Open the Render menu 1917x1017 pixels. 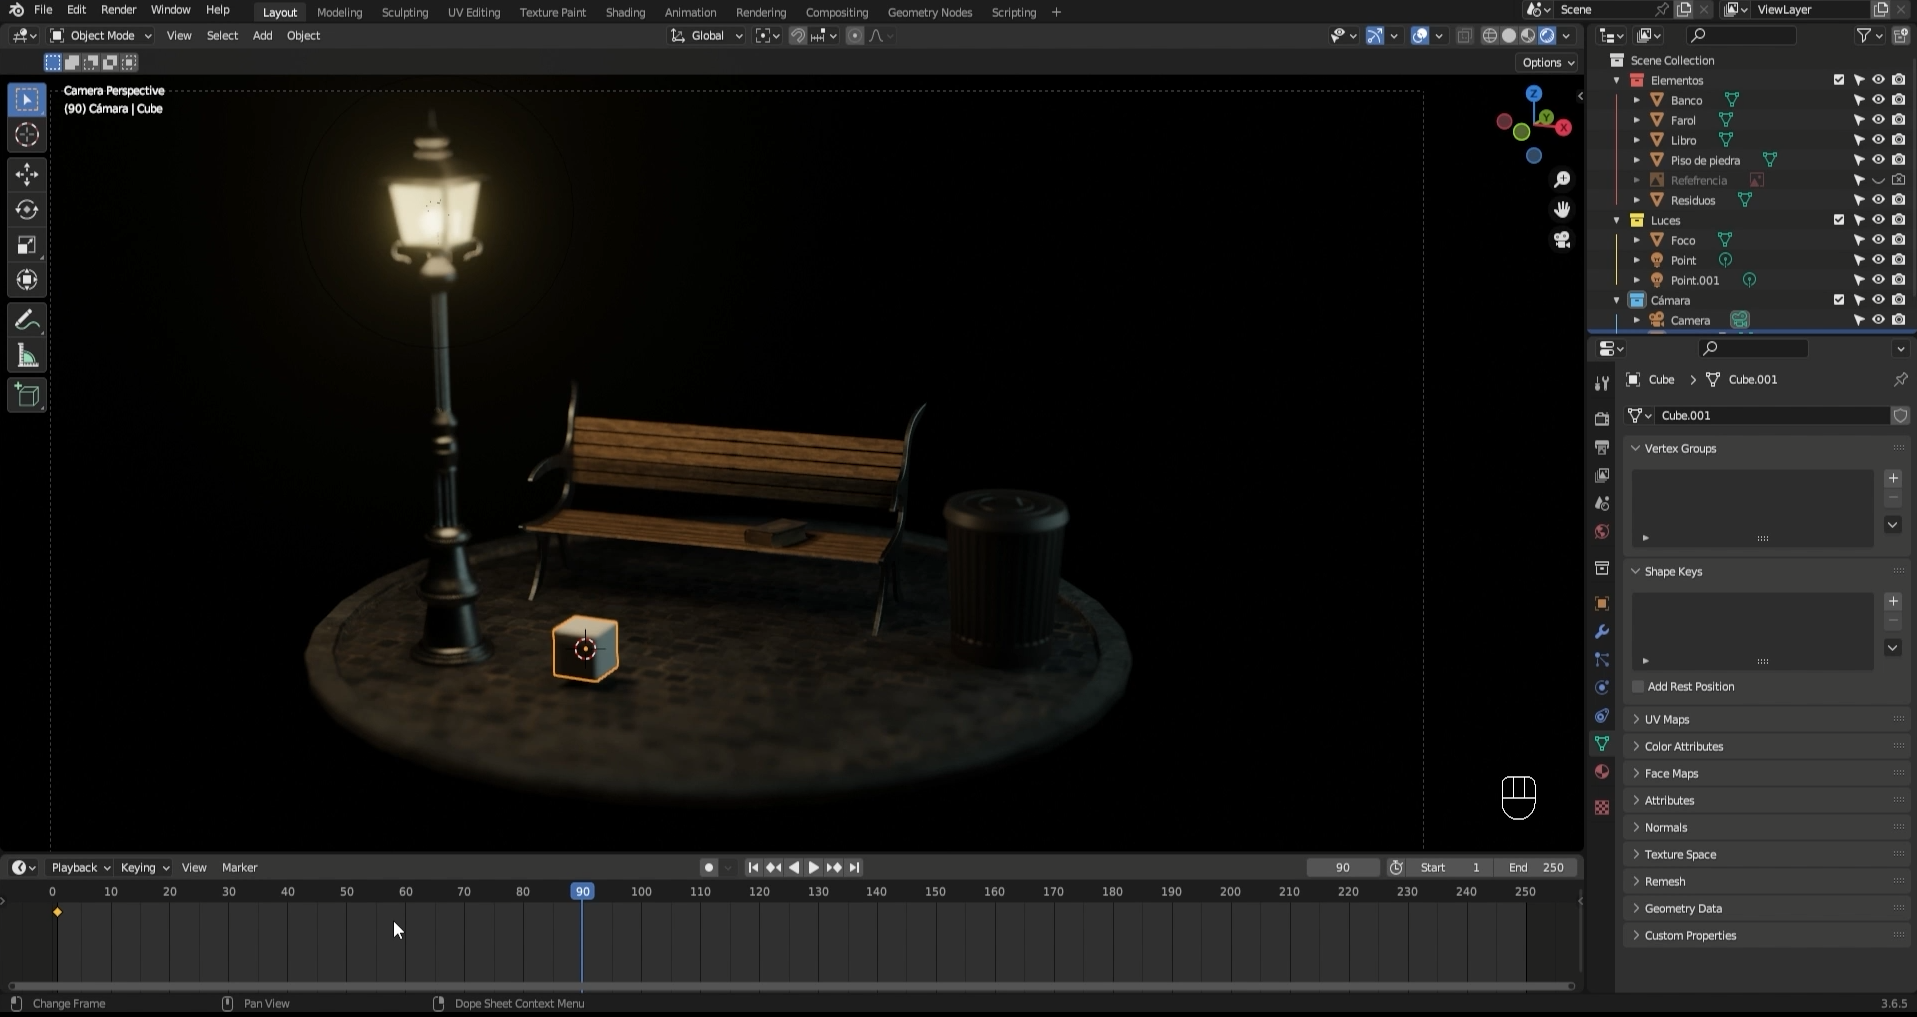[118, 10]
